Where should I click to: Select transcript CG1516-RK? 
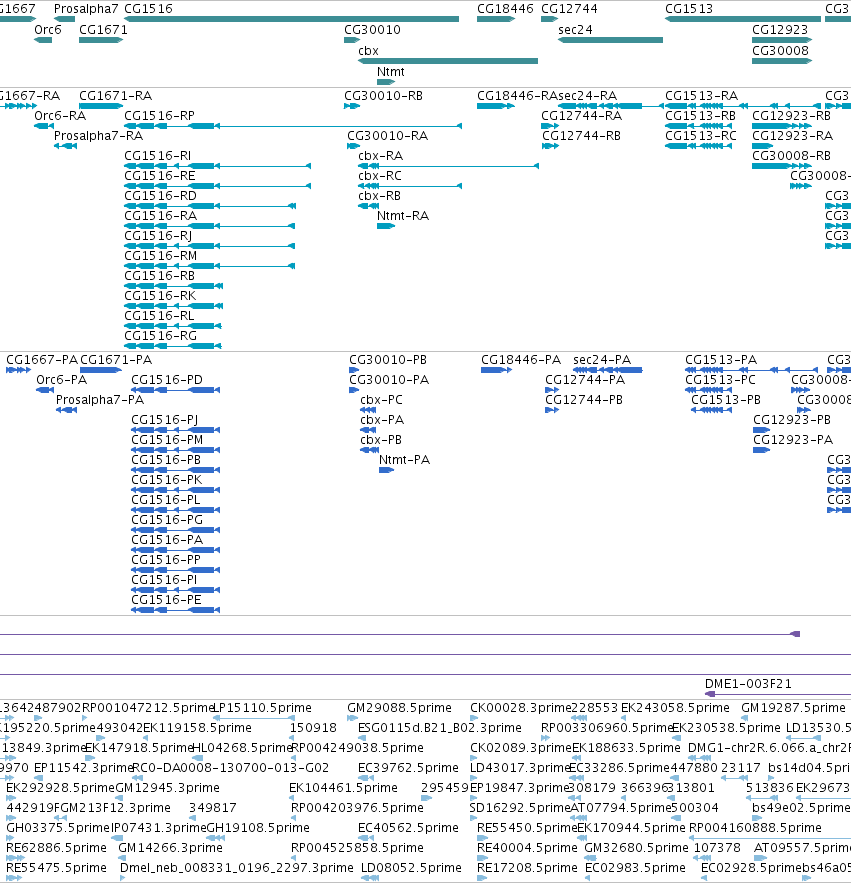click(173, 306)
